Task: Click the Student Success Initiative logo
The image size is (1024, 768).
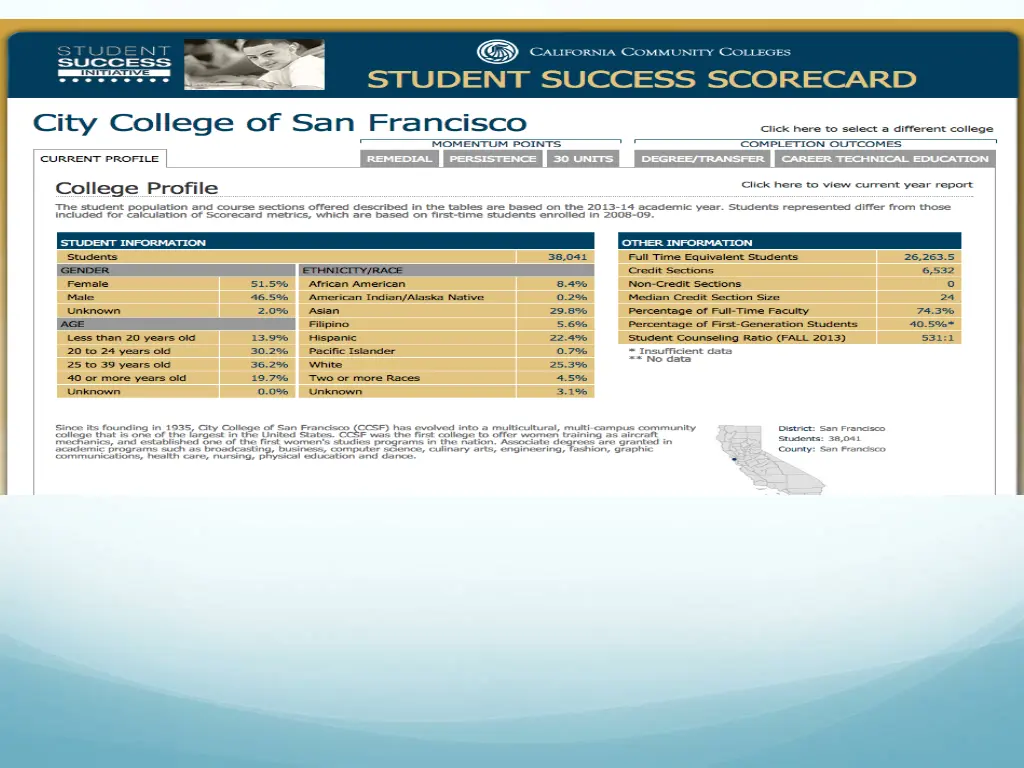Action: coord(114,64)
